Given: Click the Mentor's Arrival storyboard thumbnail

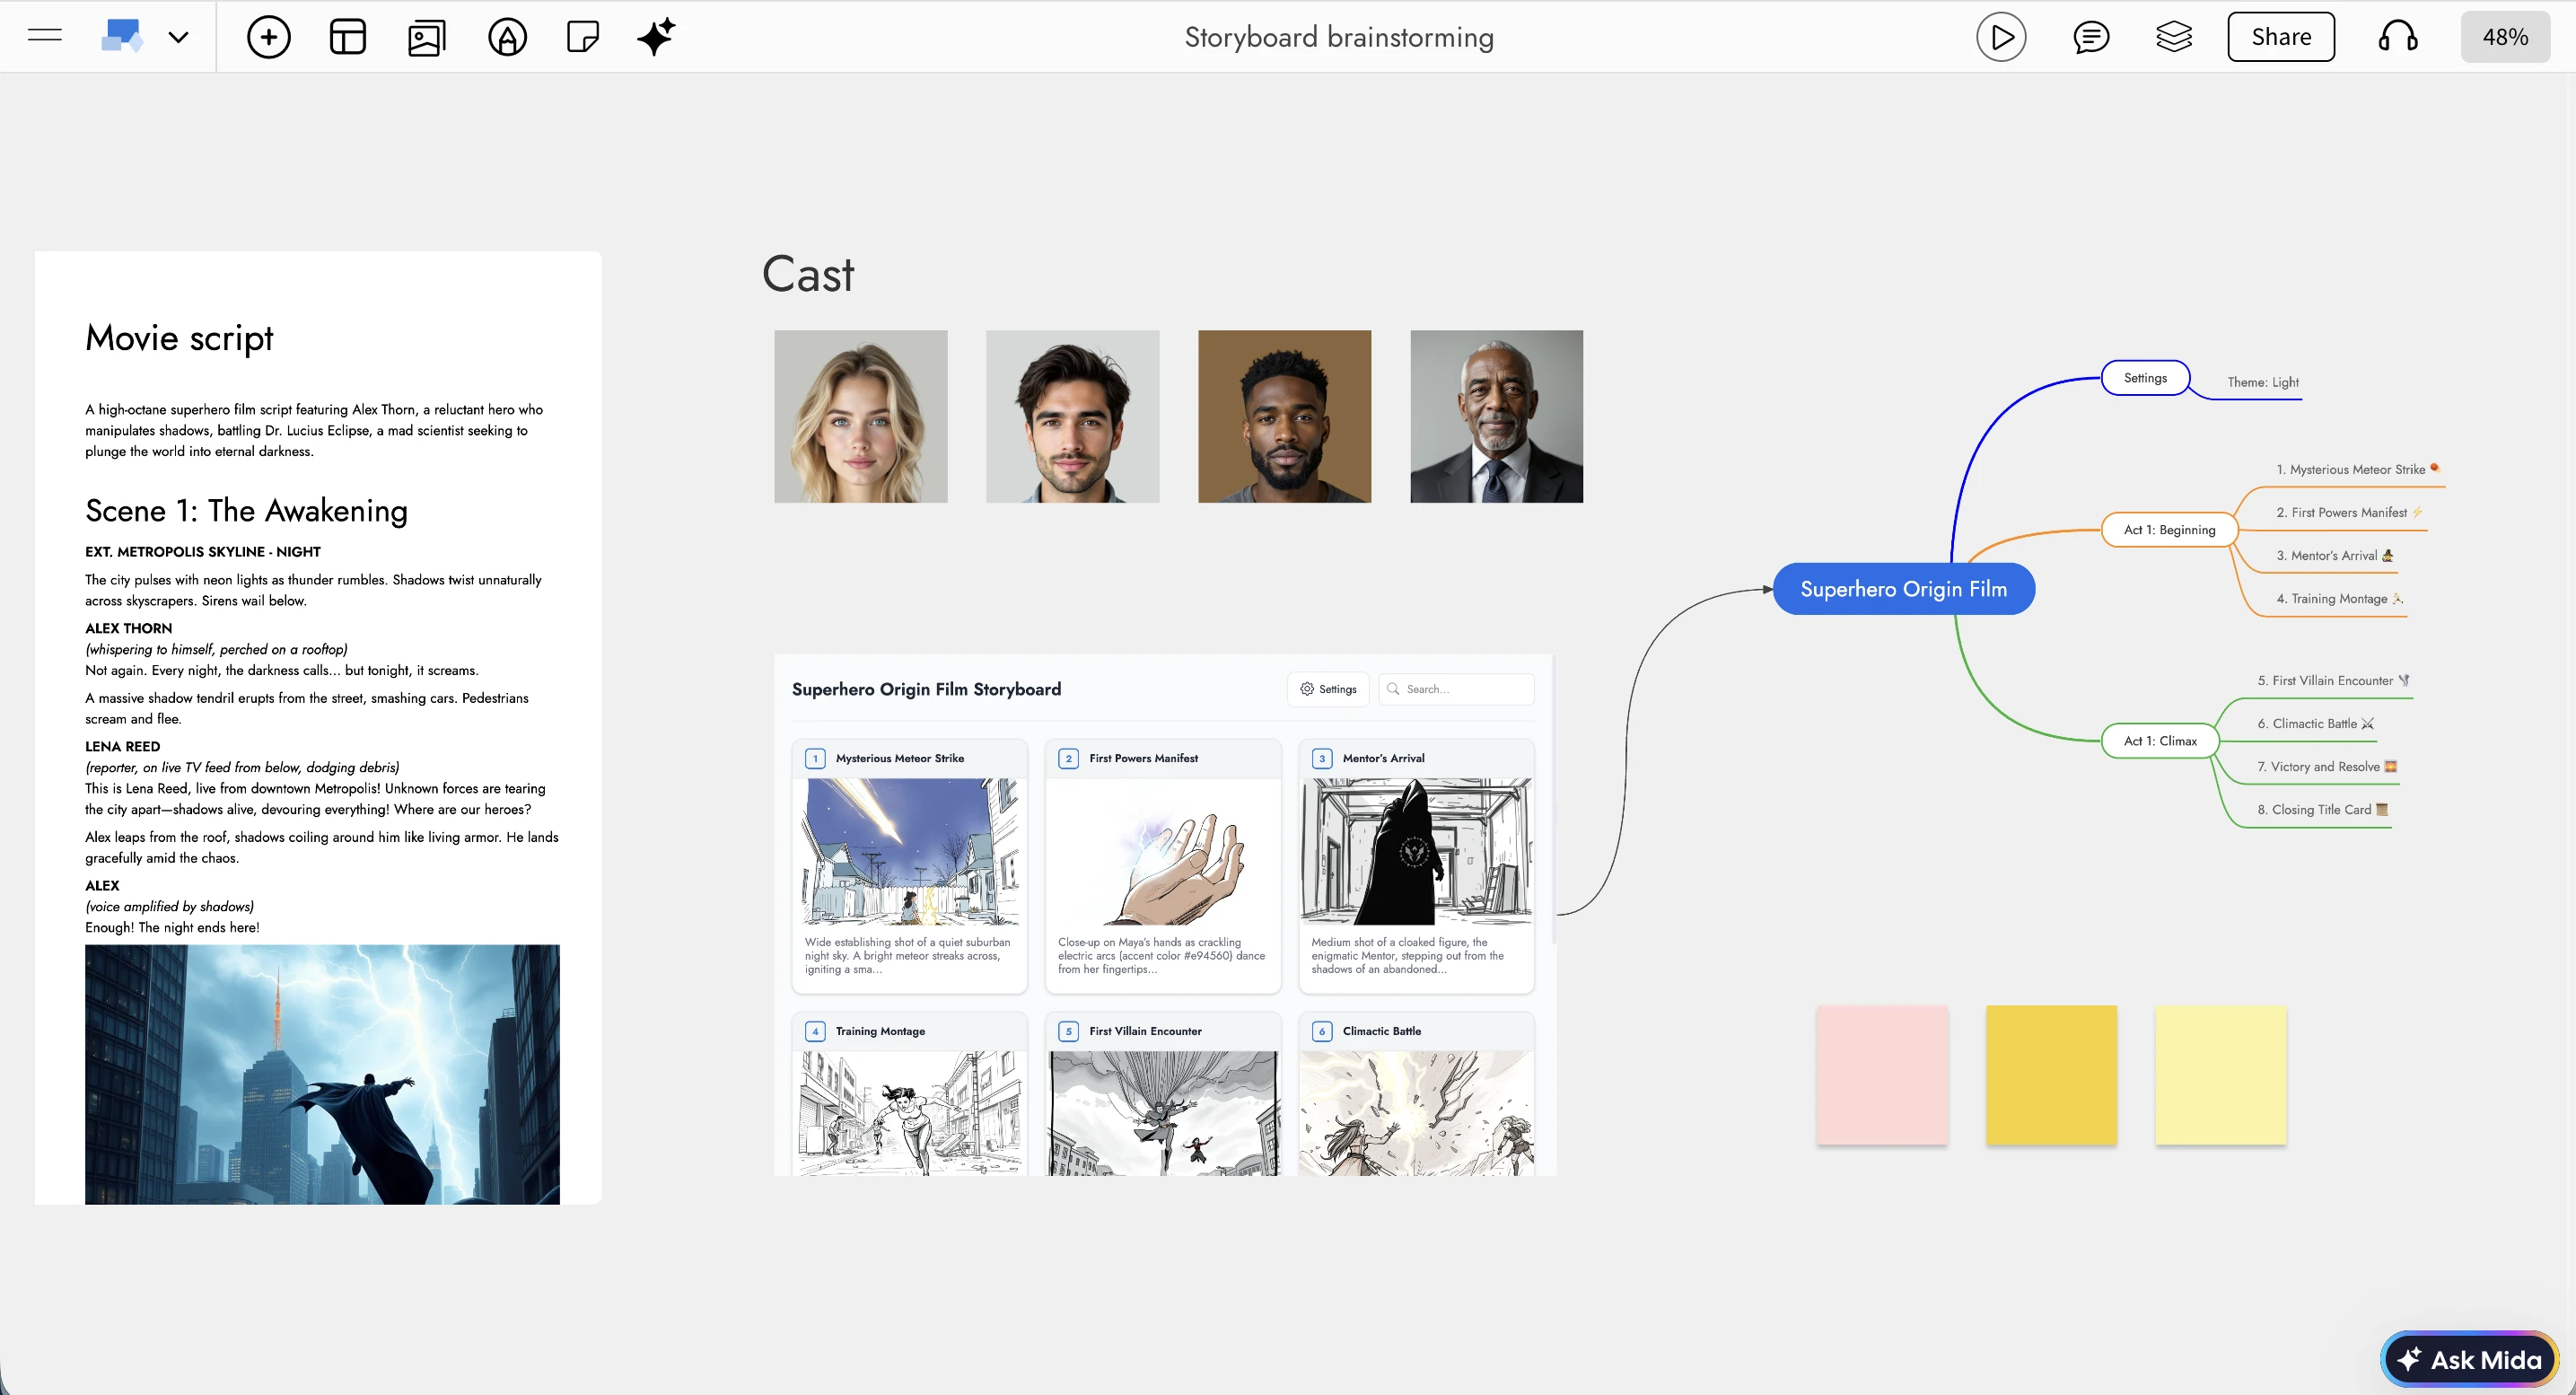Looking at the screenshot, I should [1415, 851].
